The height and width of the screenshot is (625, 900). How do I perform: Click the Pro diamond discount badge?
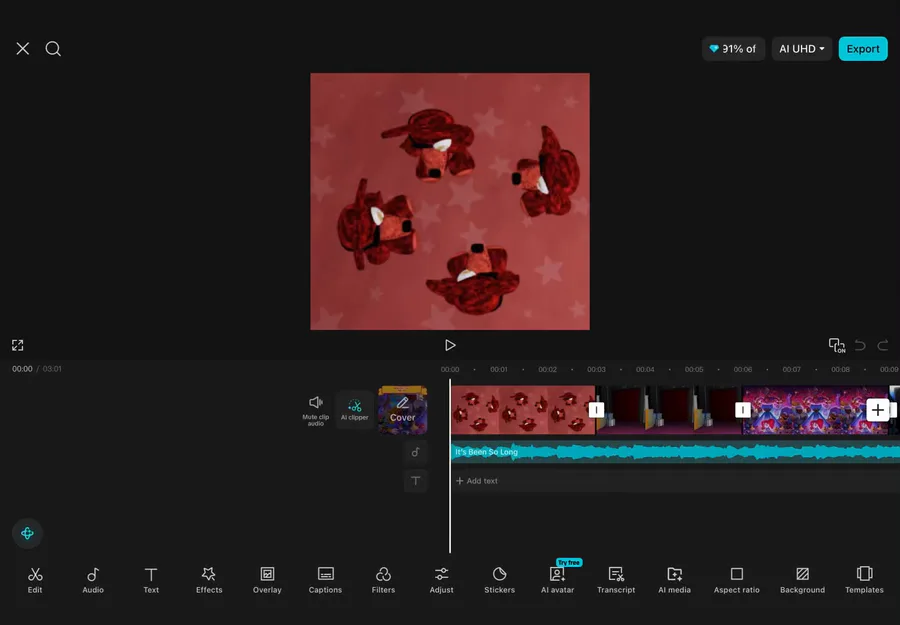click(x=733, y=49)
